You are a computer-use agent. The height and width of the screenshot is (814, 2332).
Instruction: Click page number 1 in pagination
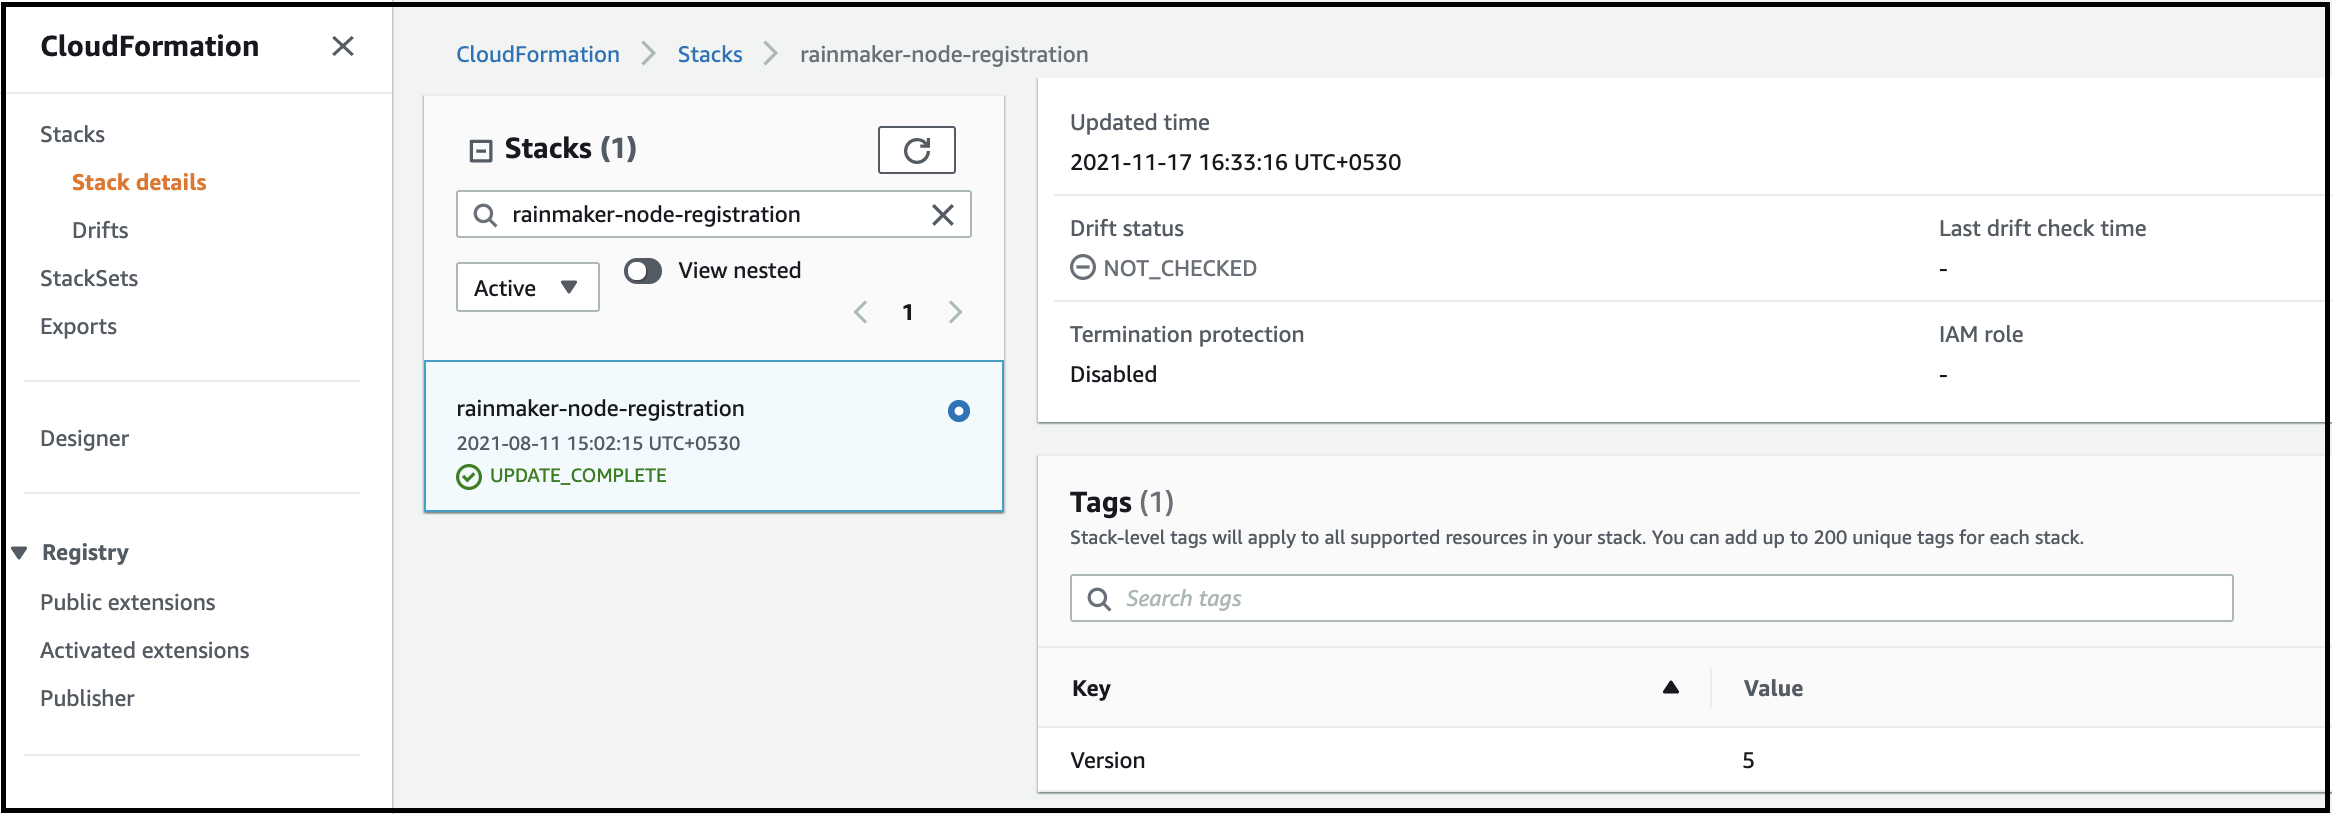coord(907,312)
